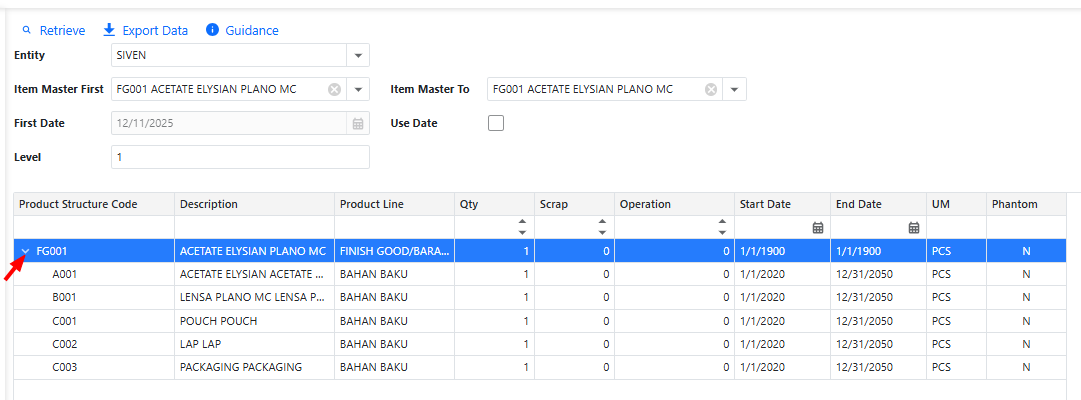Screen dimensions: 1081x400
Task: Open the End Date filter calendar
Action: pyautogui.click(x=914, y=228)
